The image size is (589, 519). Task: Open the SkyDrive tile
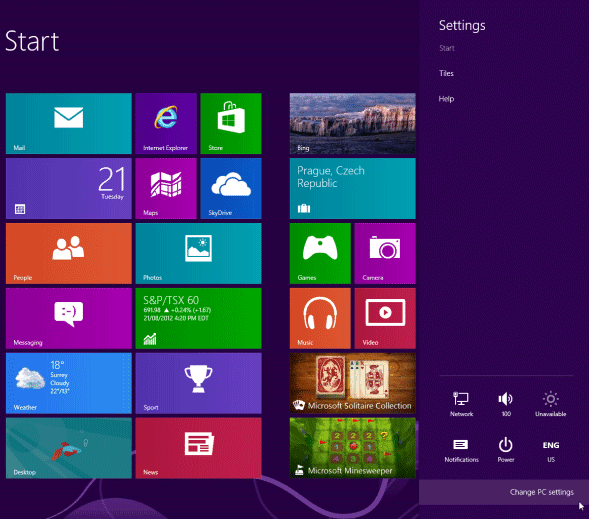click(231, 189)
